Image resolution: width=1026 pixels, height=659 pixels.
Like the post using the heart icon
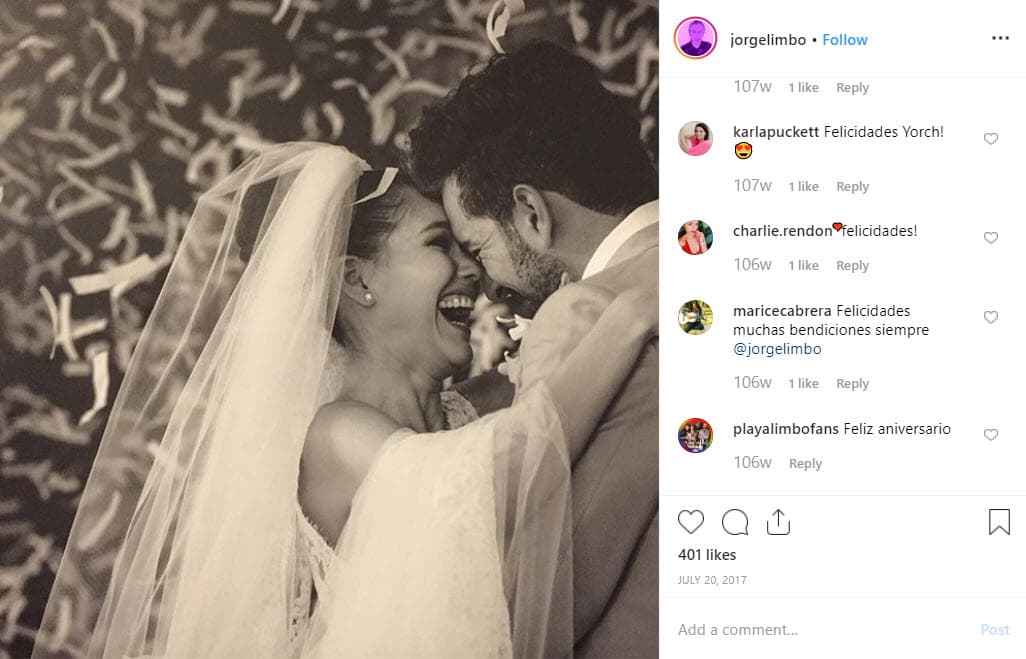point(691,521)
